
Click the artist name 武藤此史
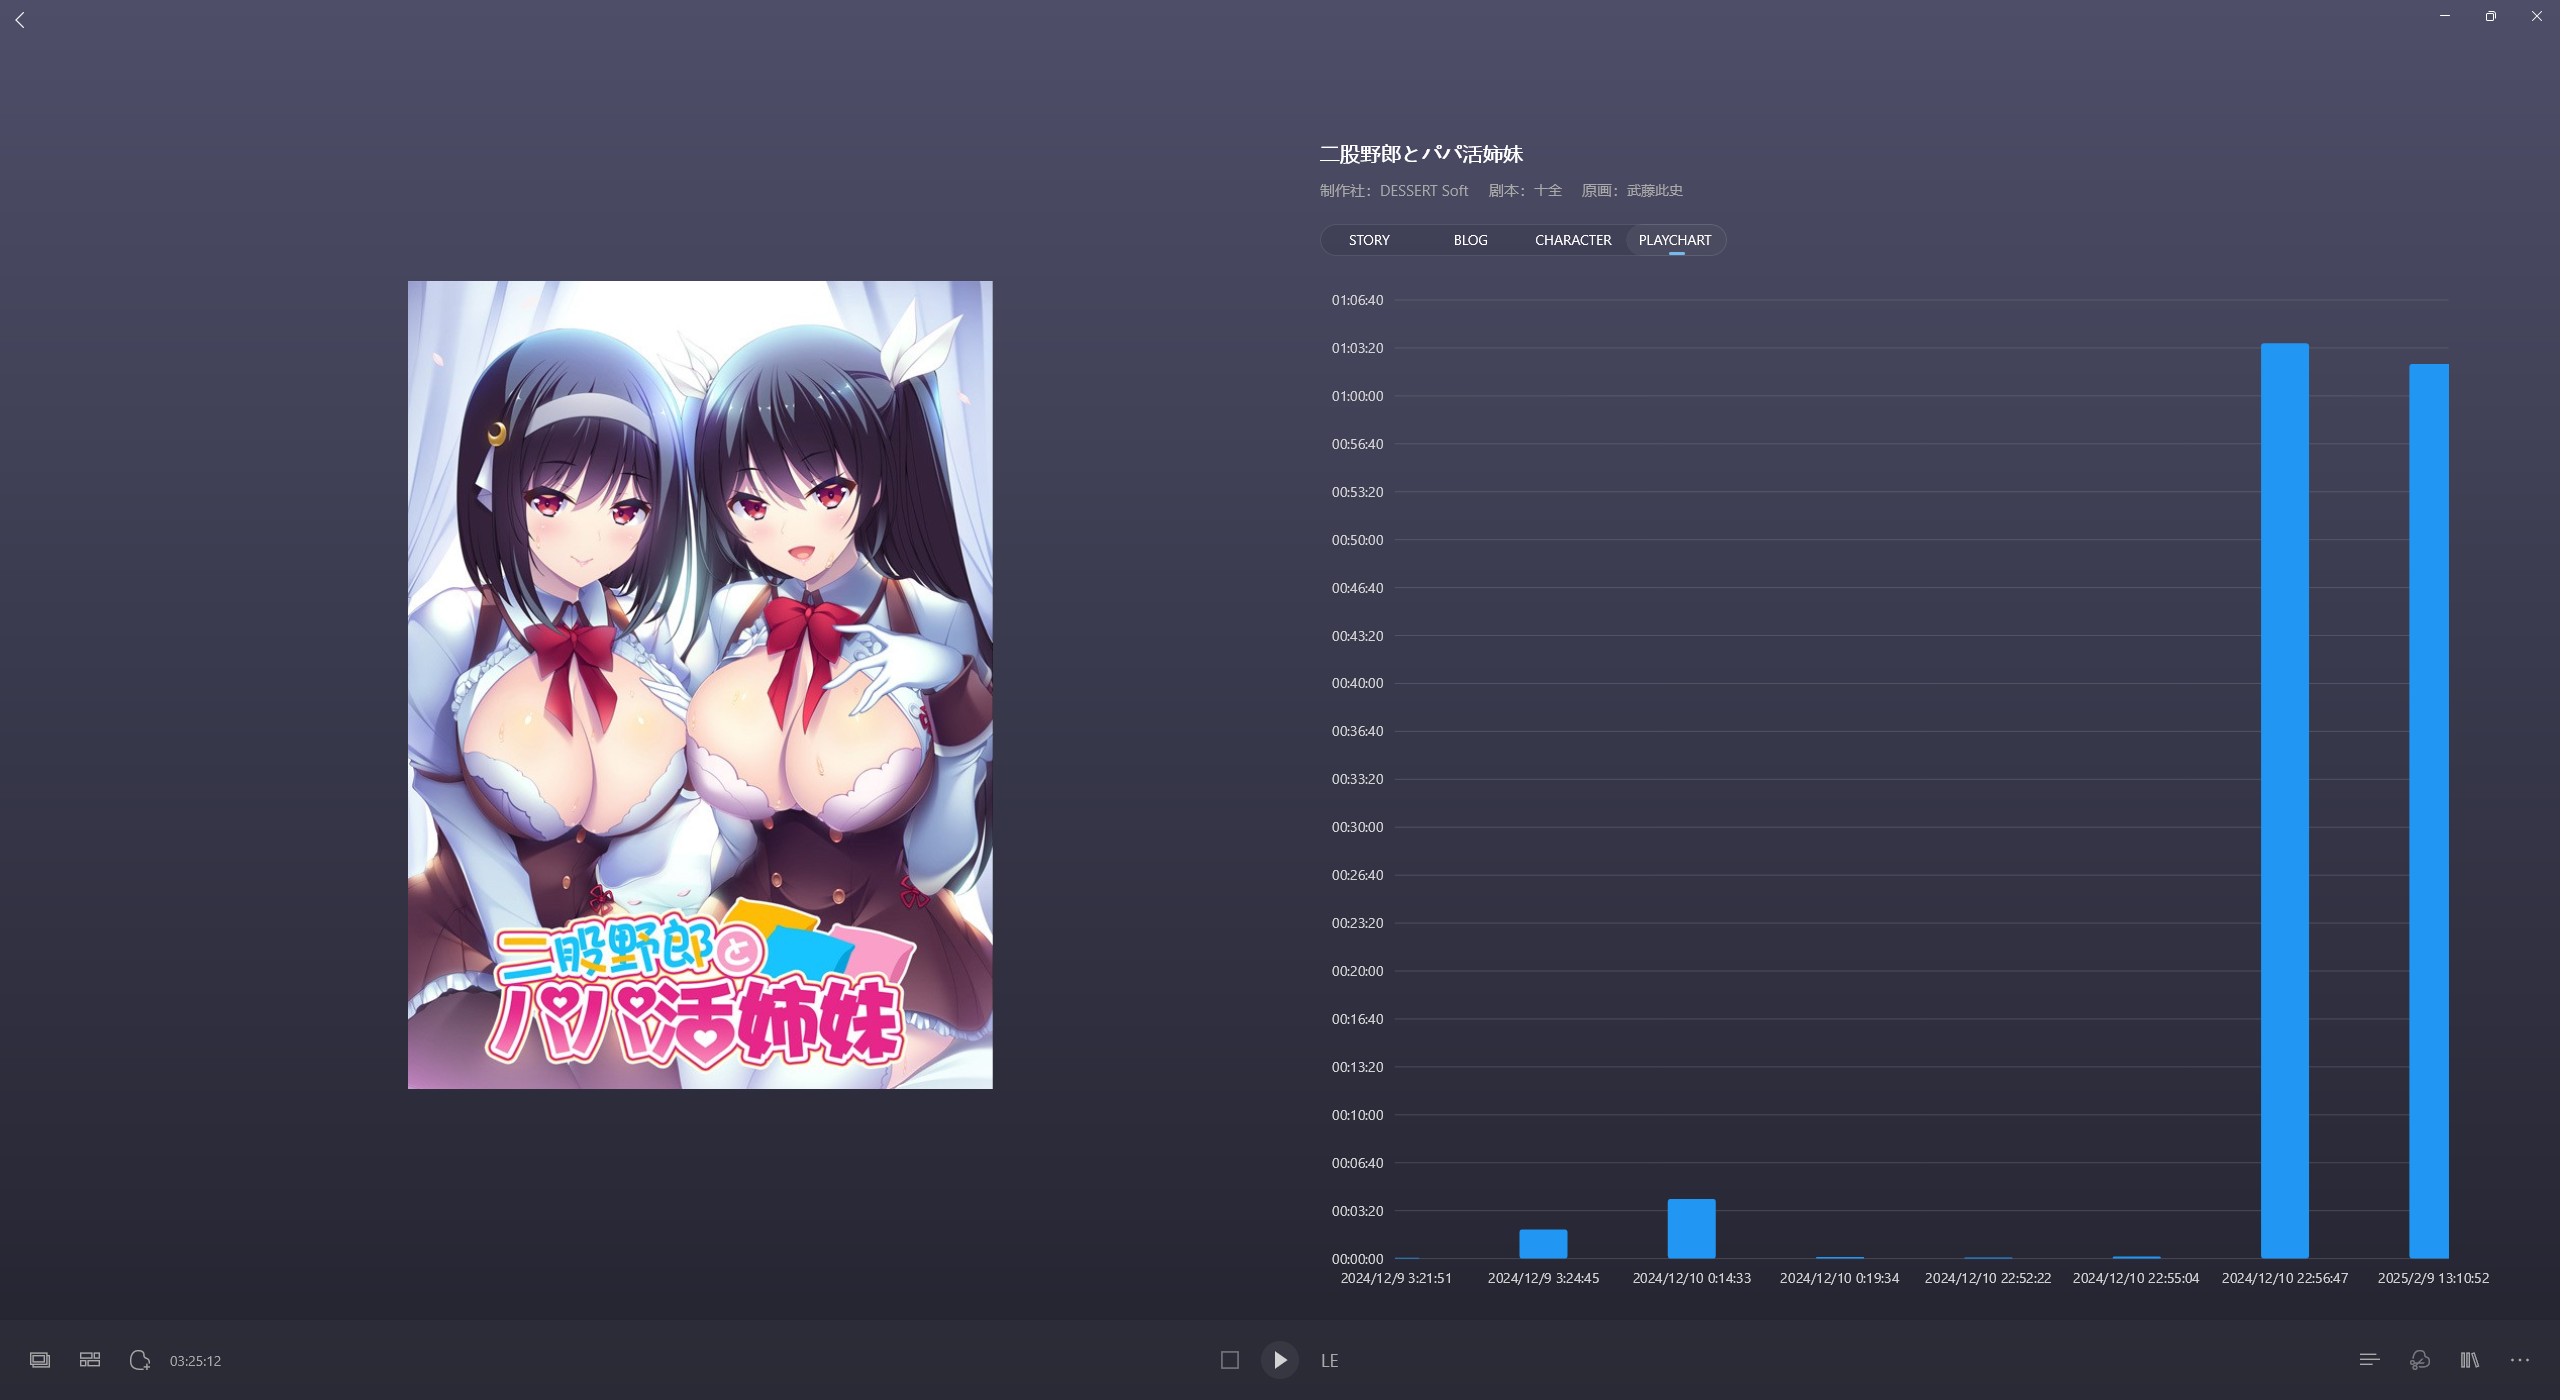click(x=1655, y=190)
